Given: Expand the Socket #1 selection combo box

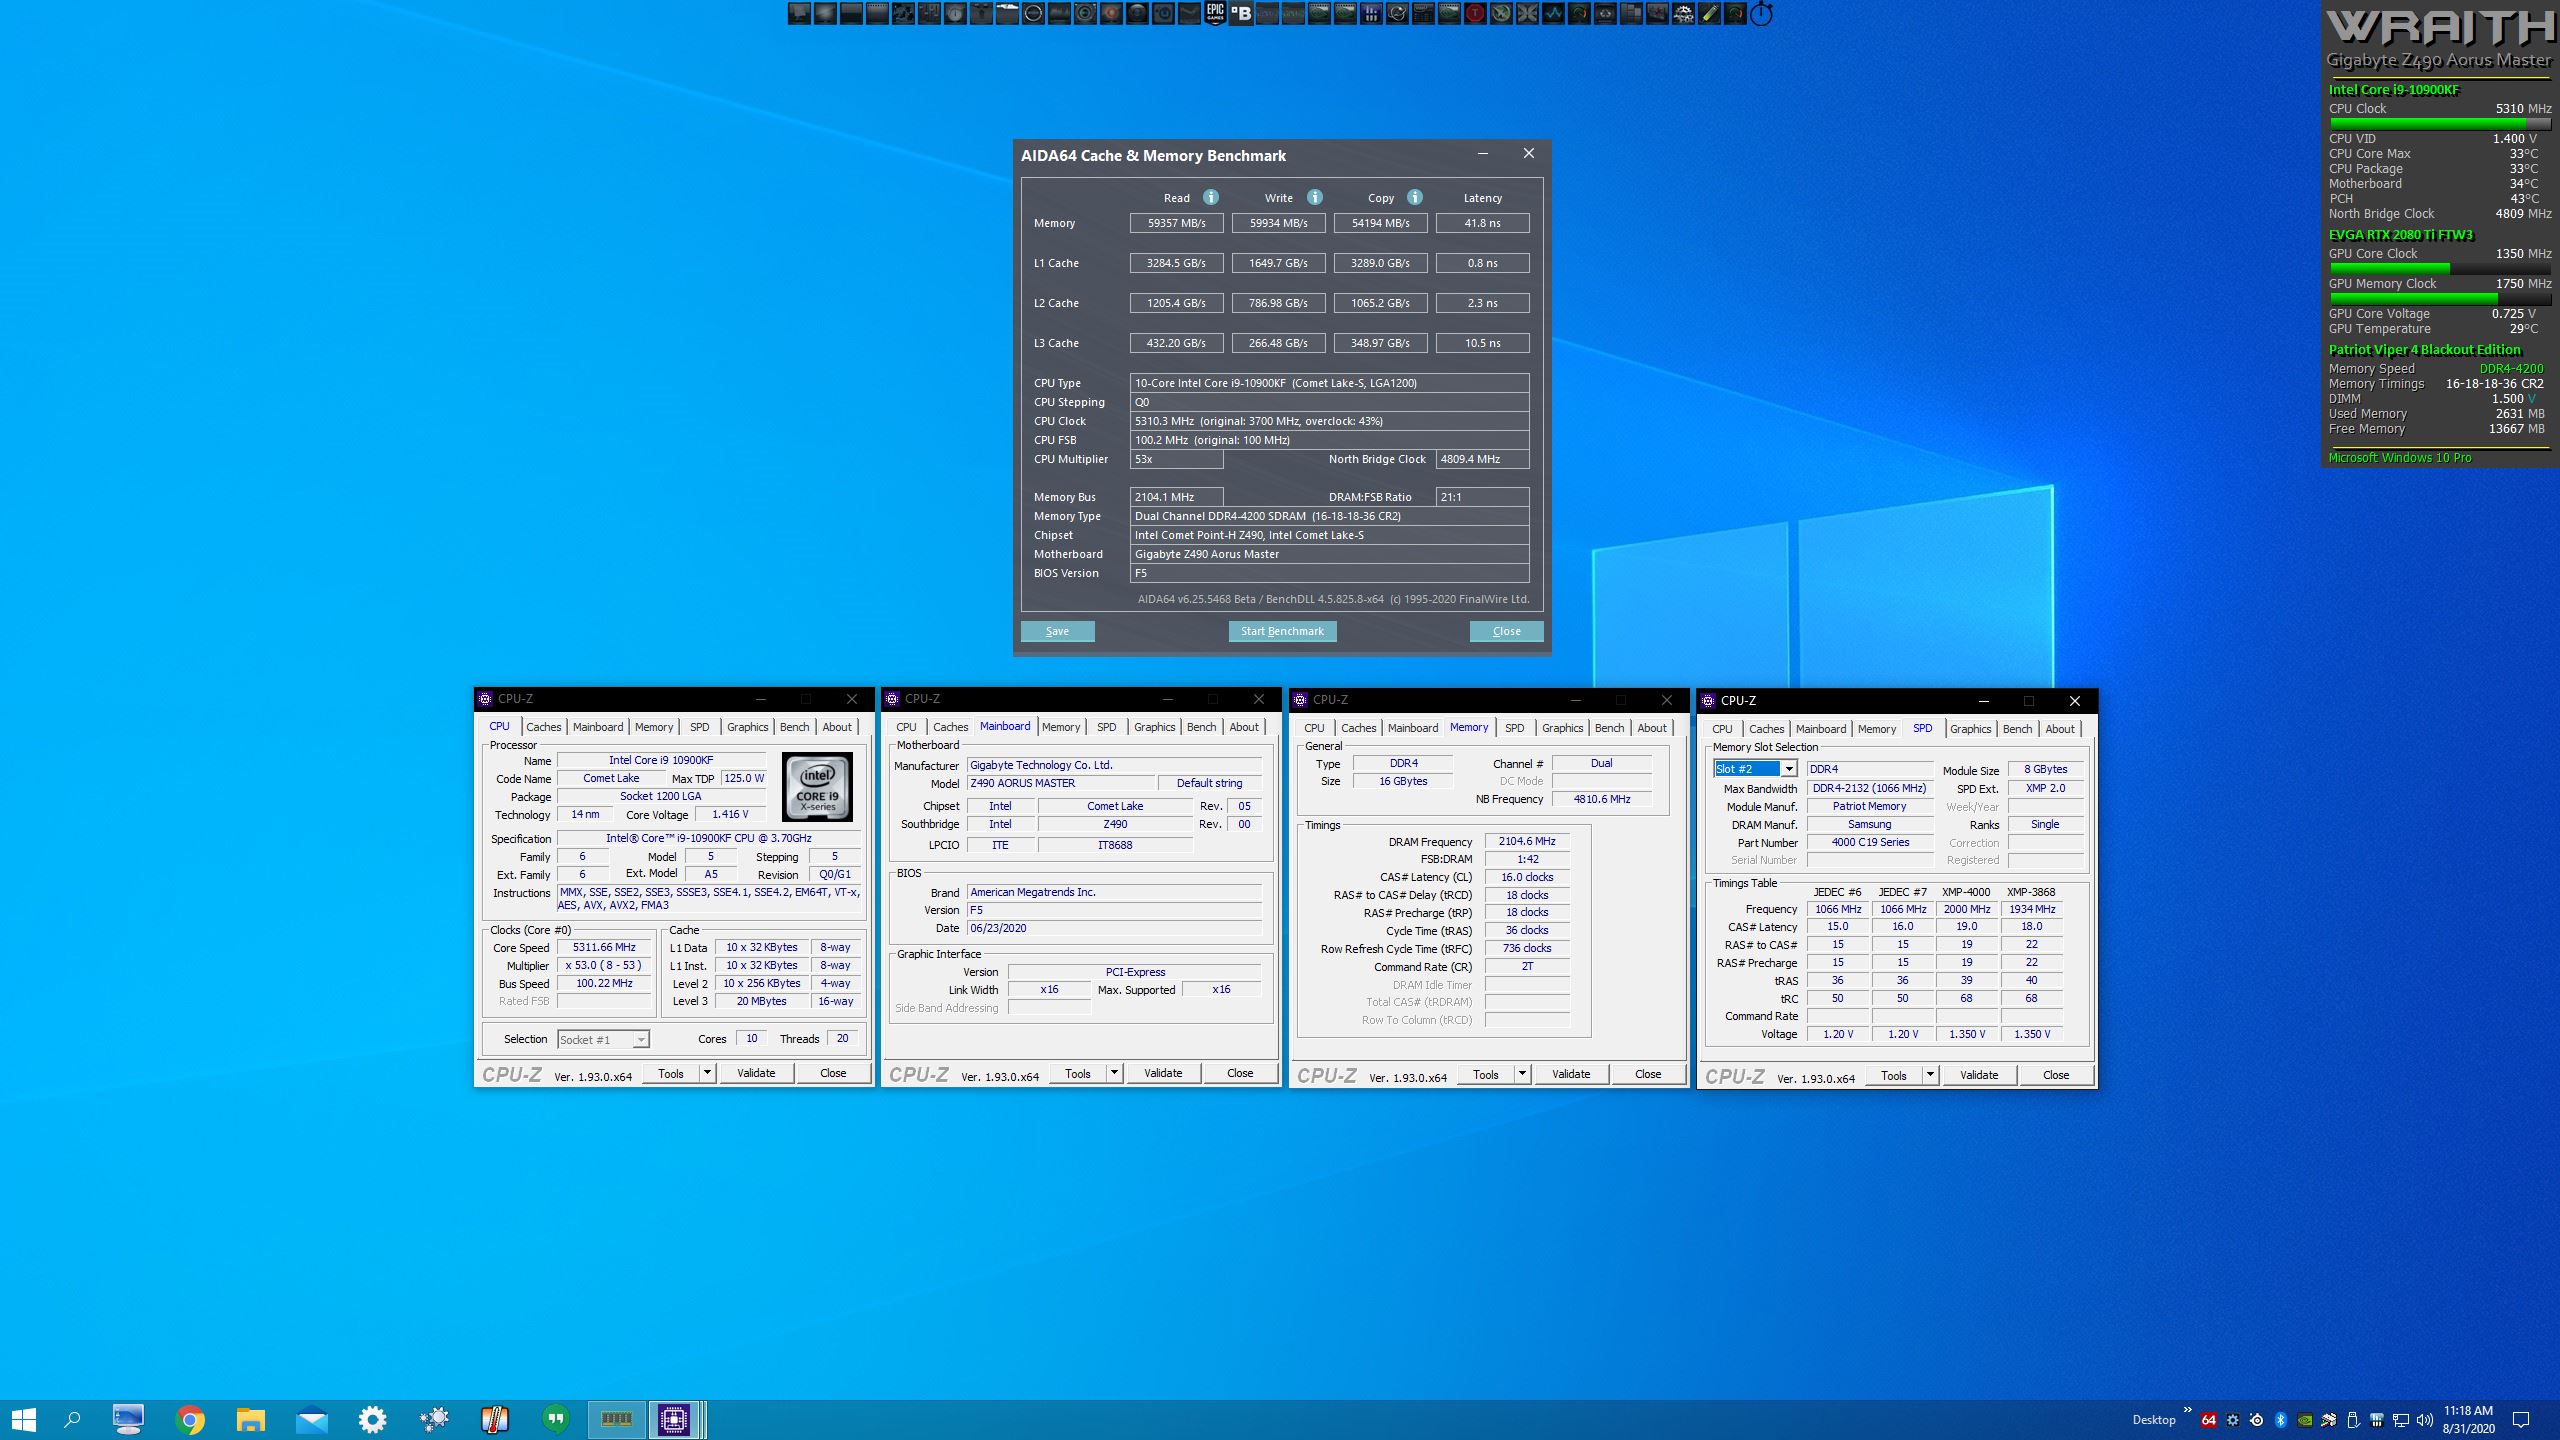Looking at the screenshot, I should click(640, 1040).
